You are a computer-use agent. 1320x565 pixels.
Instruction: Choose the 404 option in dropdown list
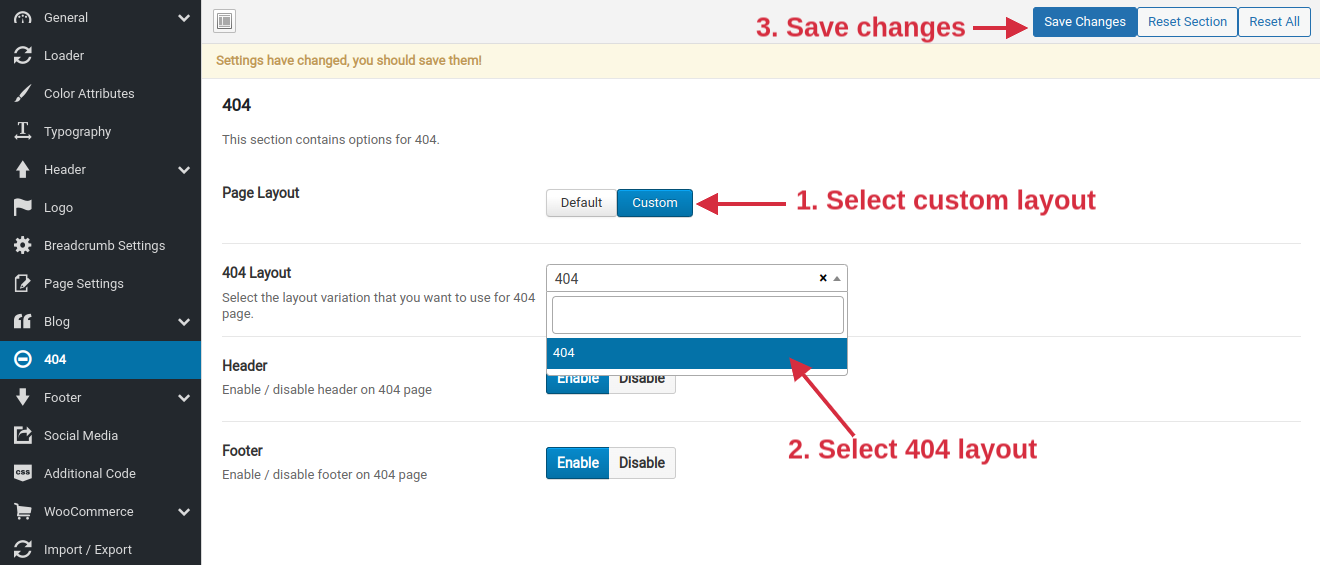pyautogui.click(x=697, y=353)
